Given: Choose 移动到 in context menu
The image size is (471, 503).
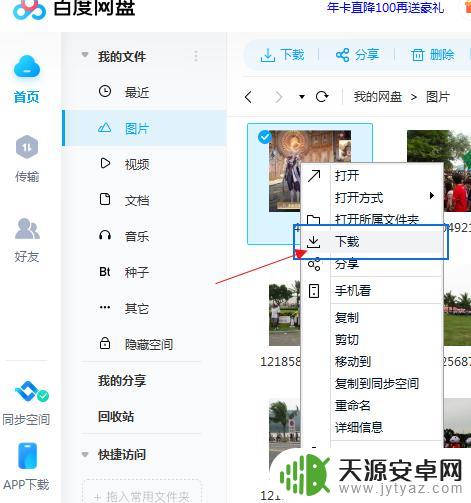Looking at the screenshot, I should tap(353, 361).
